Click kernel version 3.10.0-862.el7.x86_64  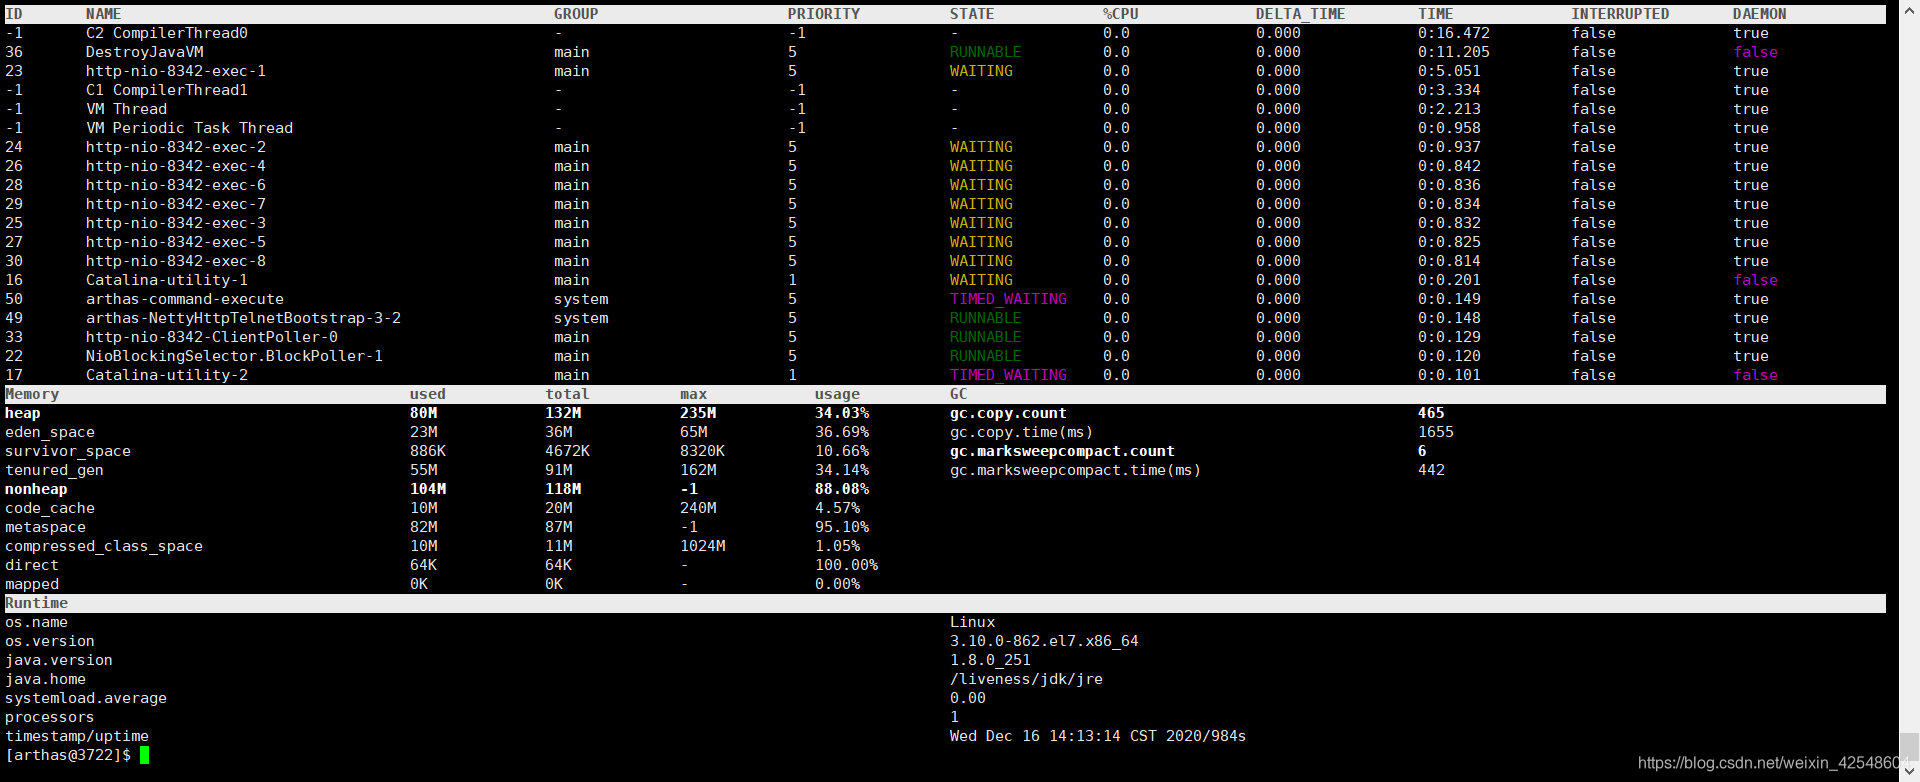(x=1044, y=641)
